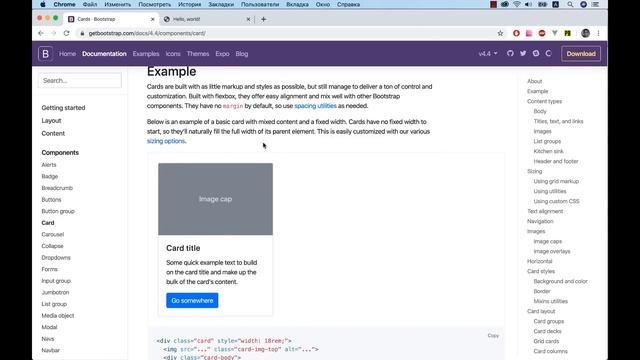Open the Файл menu
The image size is (640, 360).
[x=90, y=4]
